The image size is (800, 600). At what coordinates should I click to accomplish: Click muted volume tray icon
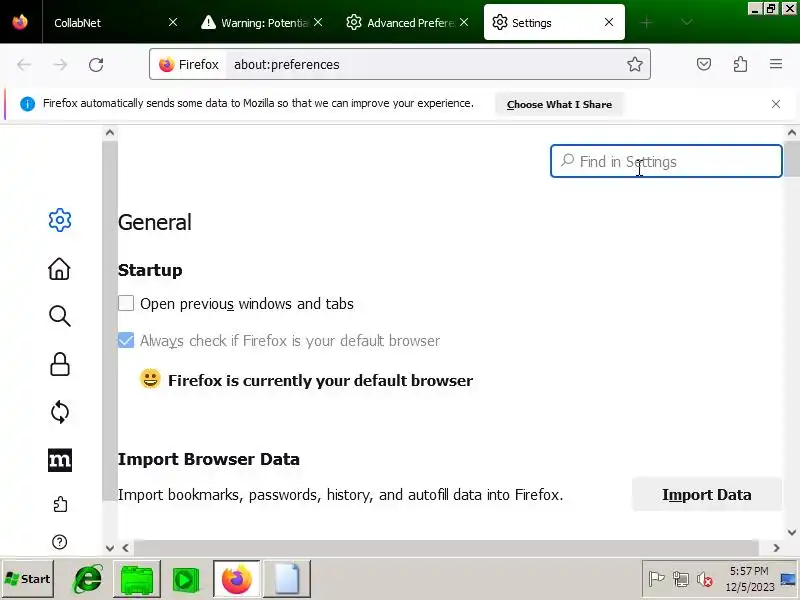click(705, 579)
